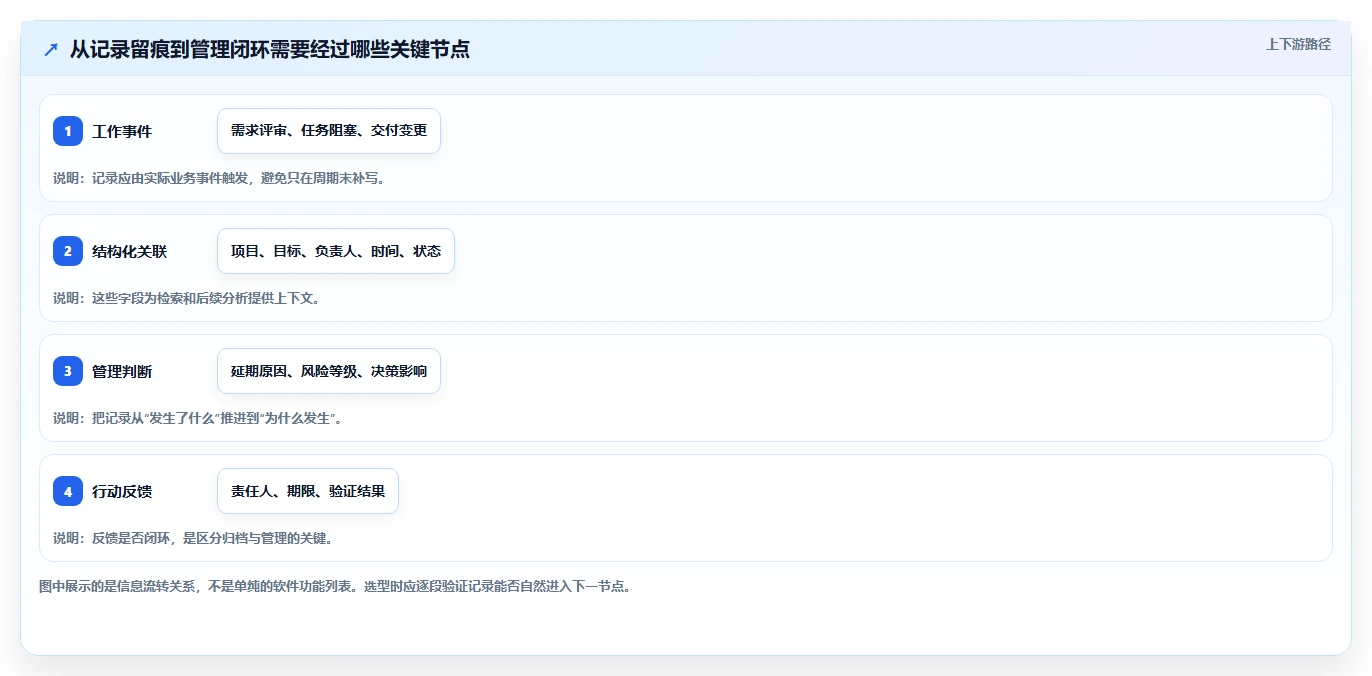Click the 延期原因、风险等级、决策影响 chip
This screenshot has height=676, width=1372.
pyautogui.click(x=329, y=371)
